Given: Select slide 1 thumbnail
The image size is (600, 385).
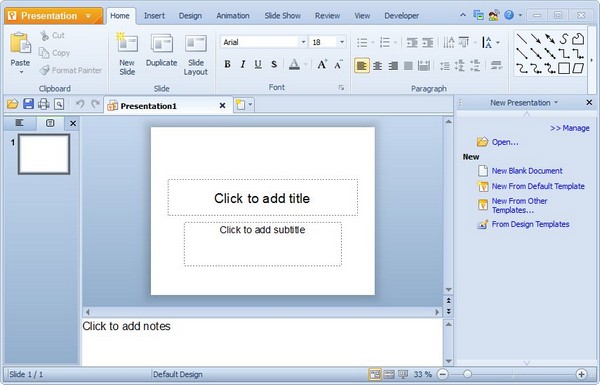Looking at the screenshot, I should click(44, 154).
